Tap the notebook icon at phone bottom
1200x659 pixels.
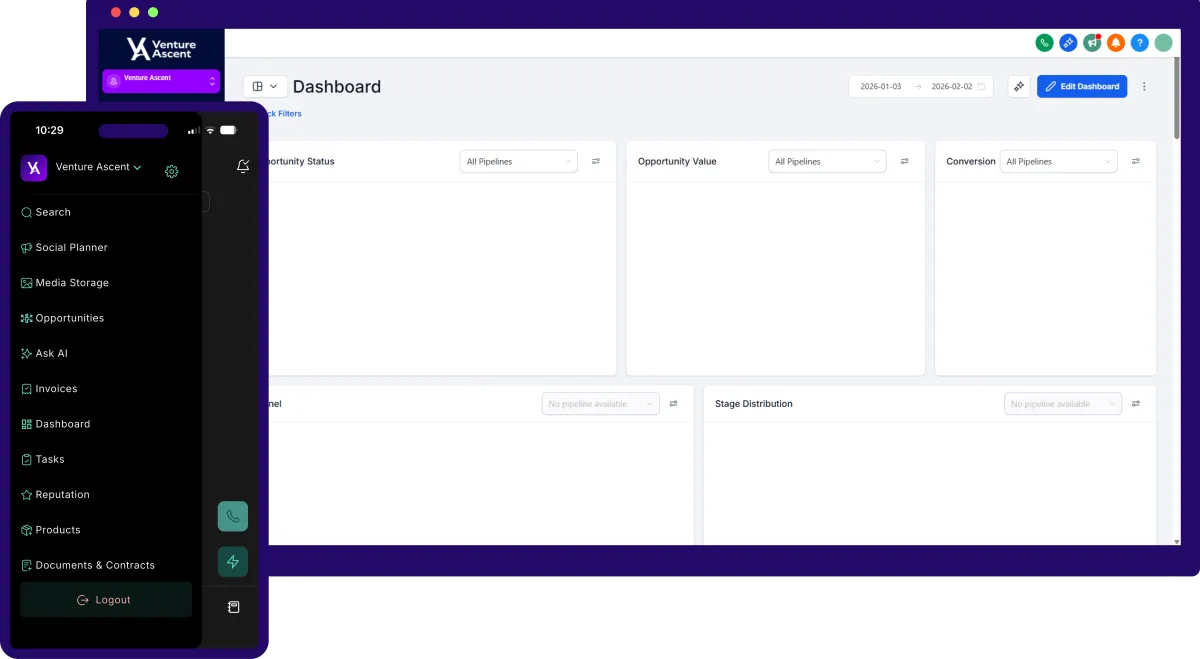234,607
